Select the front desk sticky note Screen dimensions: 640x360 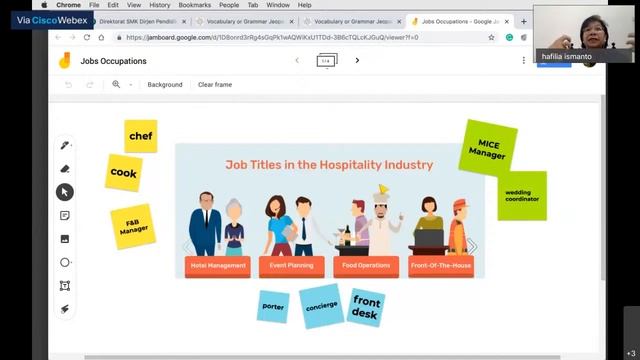(366, 307)
